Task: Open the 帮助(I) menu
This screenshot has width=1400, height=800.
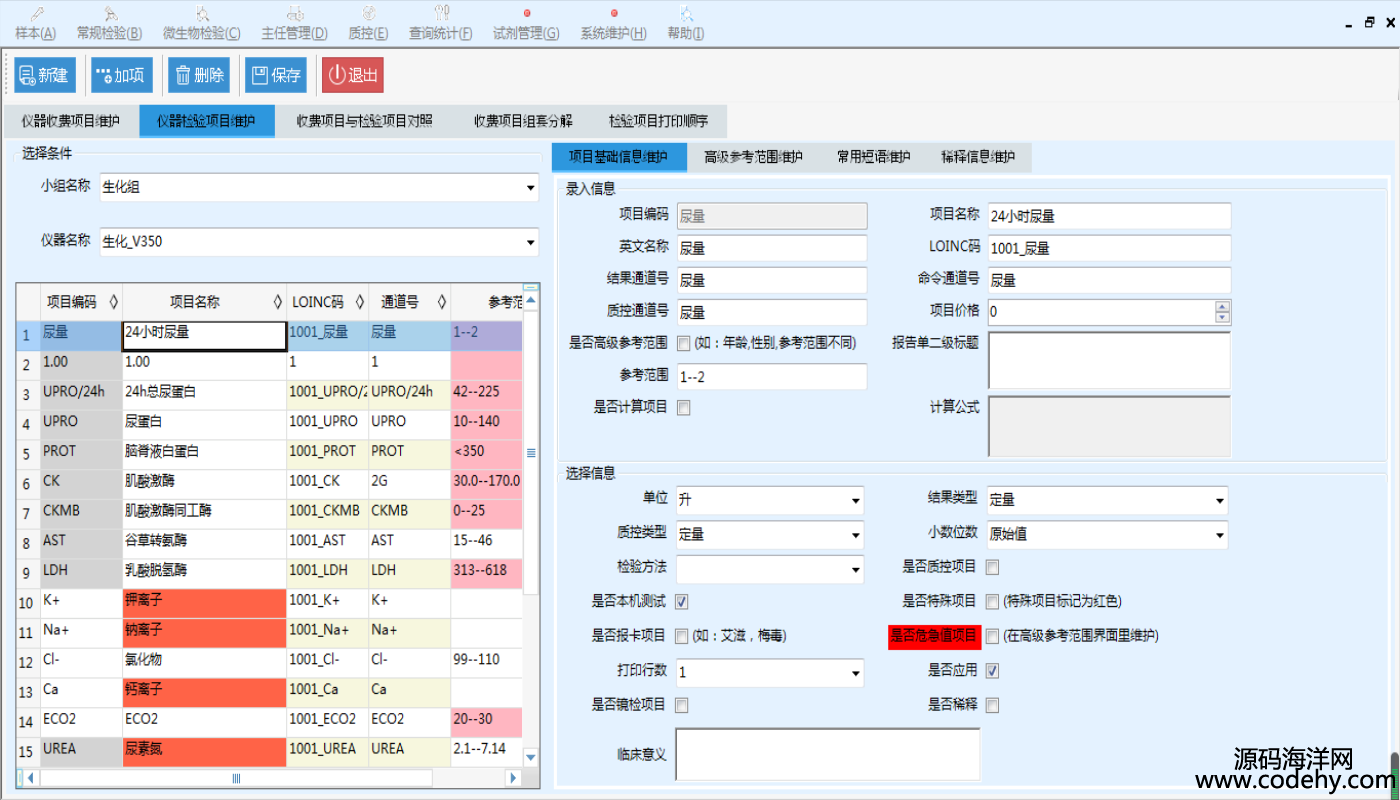Action: point(685,24)
